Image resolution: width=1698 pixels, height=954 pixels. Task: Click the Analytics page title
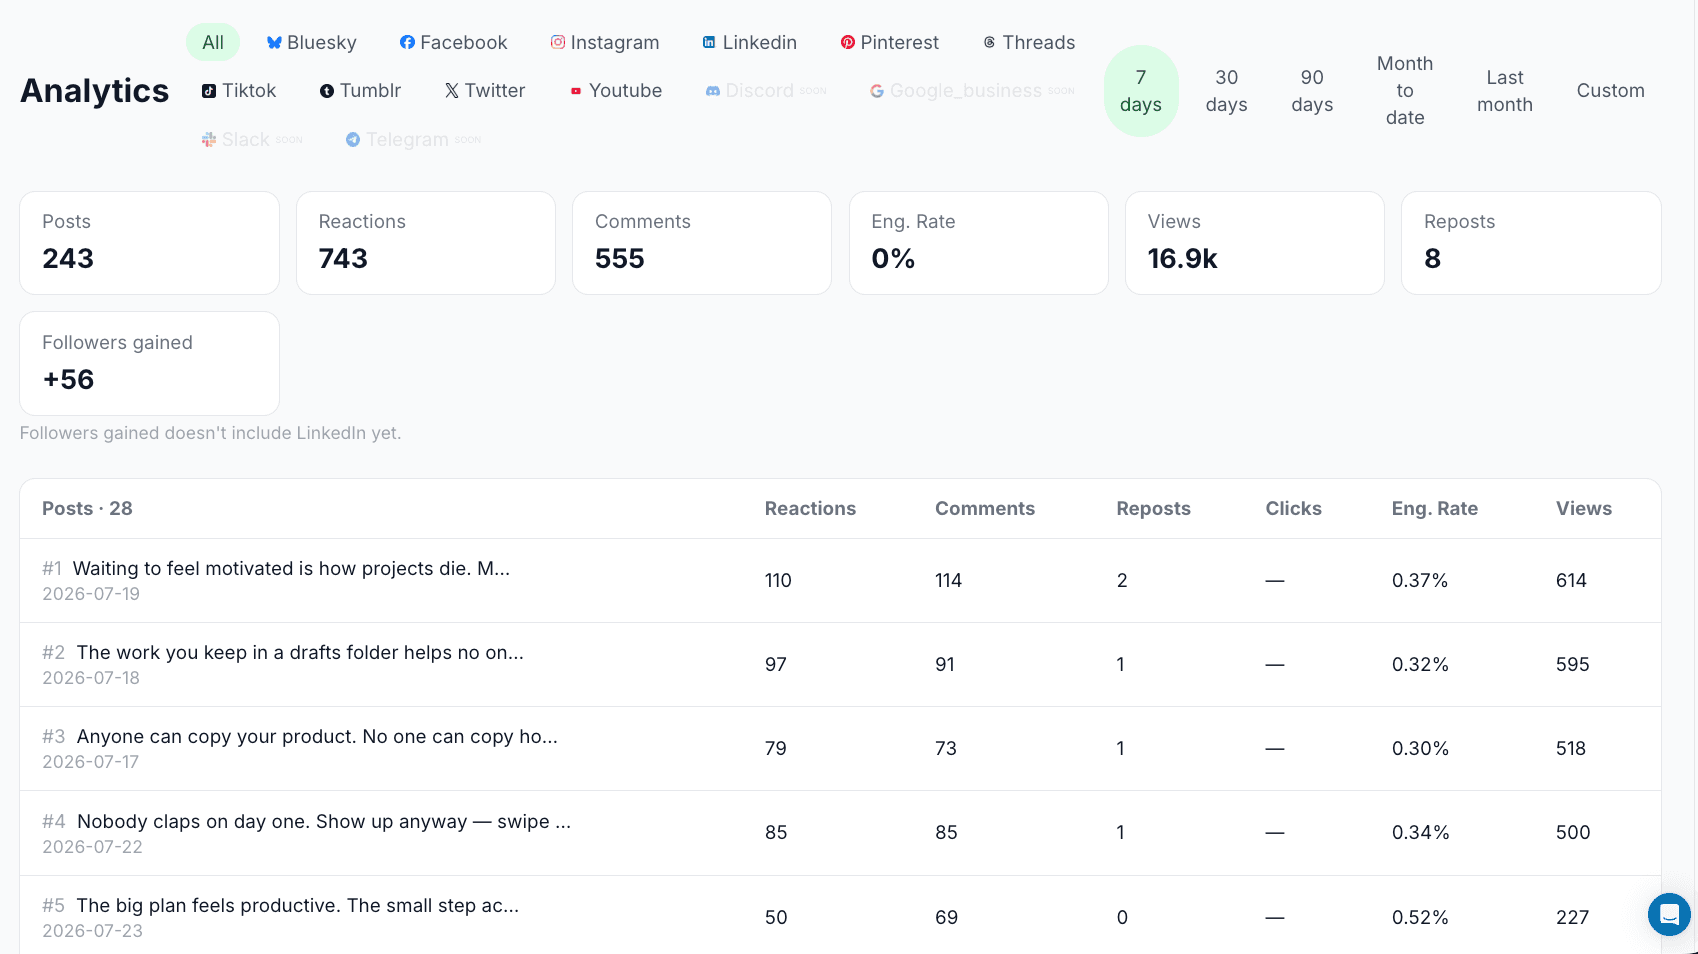coord(95,91)
